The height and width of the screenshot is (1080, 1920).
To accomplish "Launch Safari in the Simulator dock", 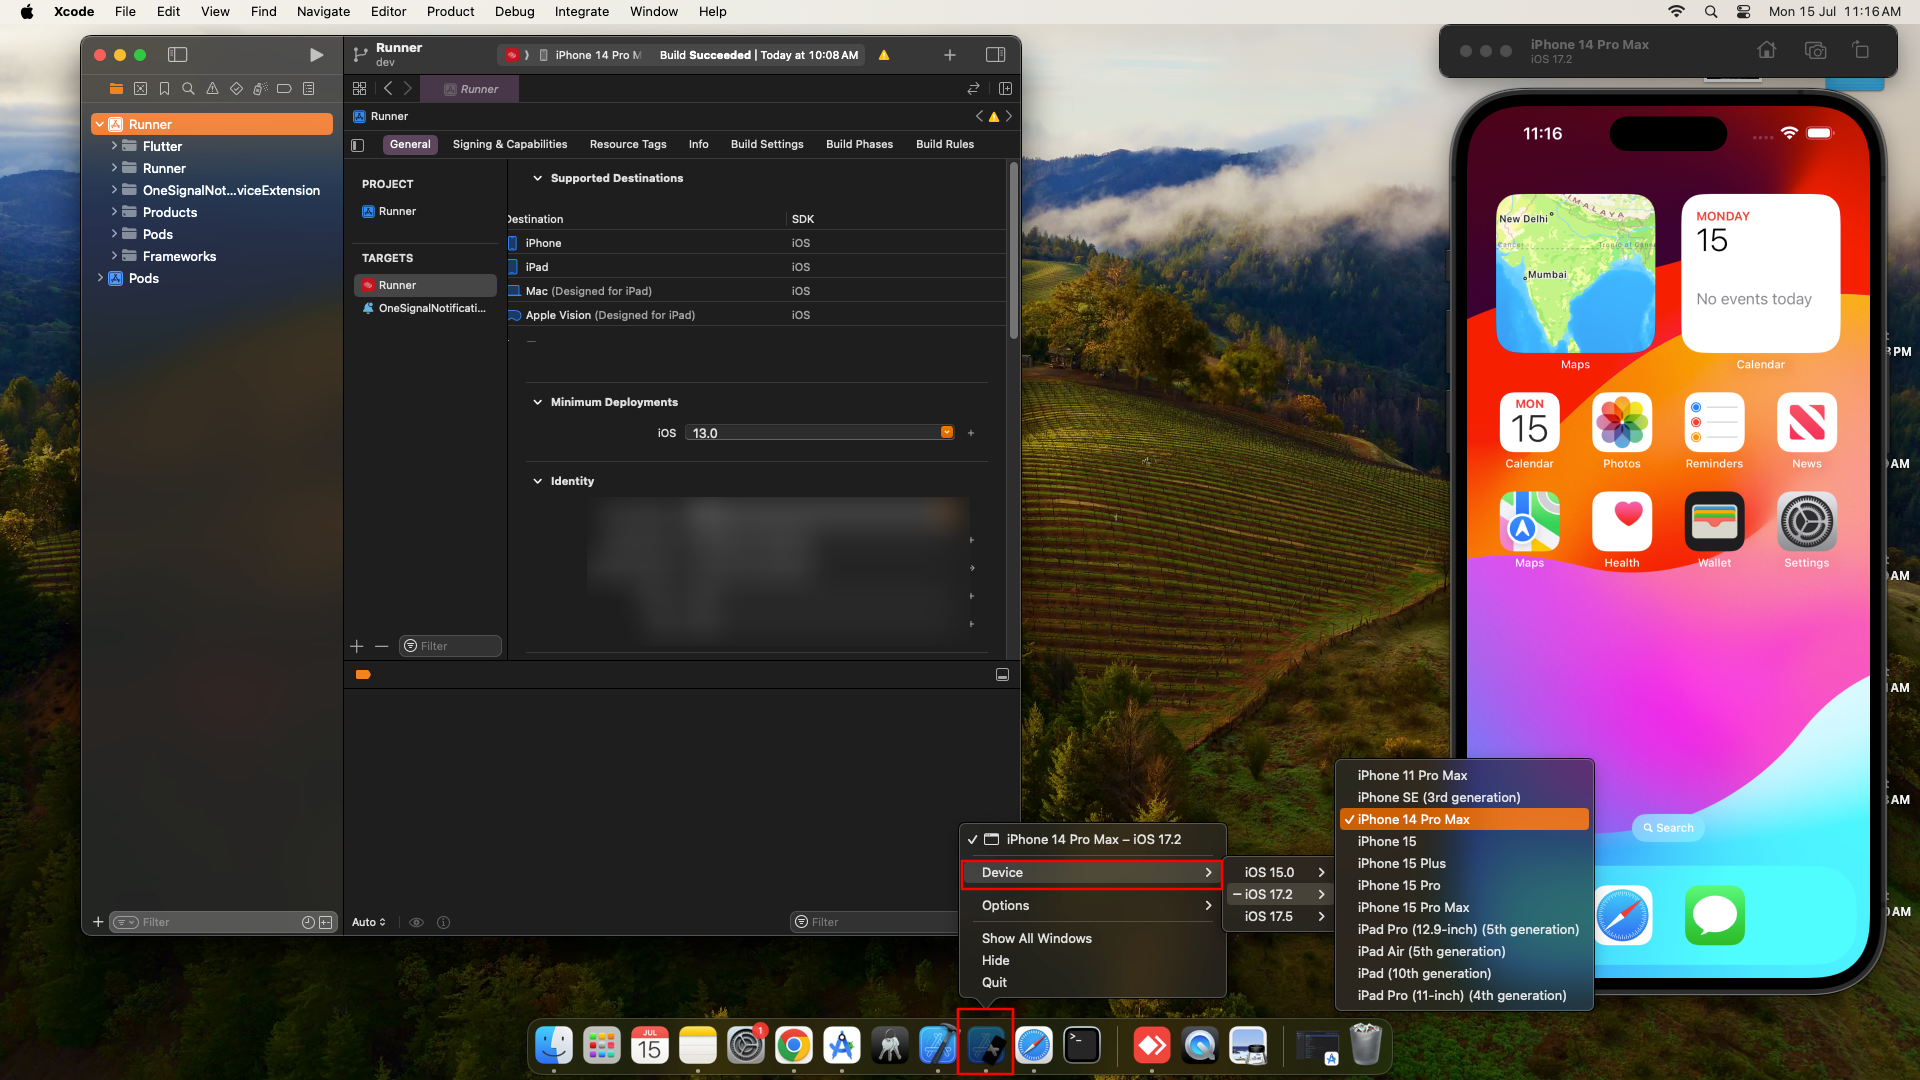I will pyautogui.click(x=1622, y=915).
